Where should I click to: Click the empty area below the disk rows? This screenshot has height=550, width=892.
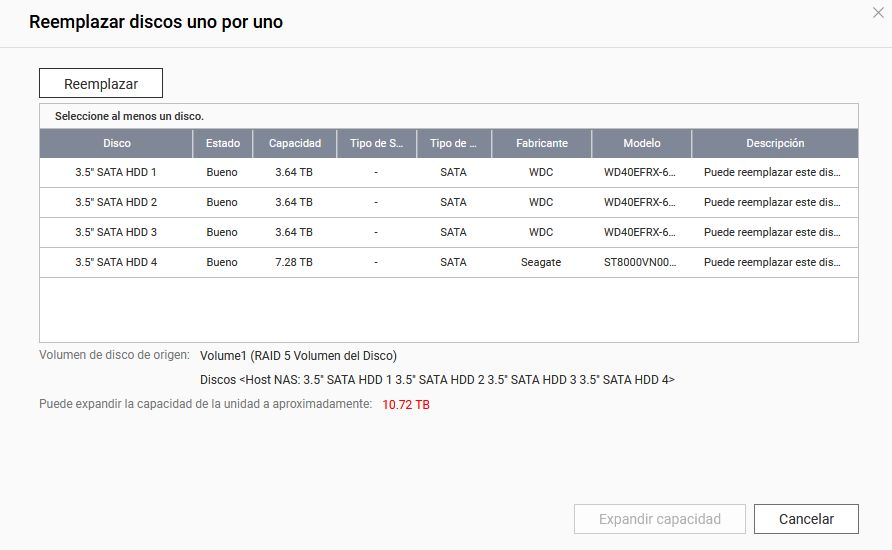[448, 310]
